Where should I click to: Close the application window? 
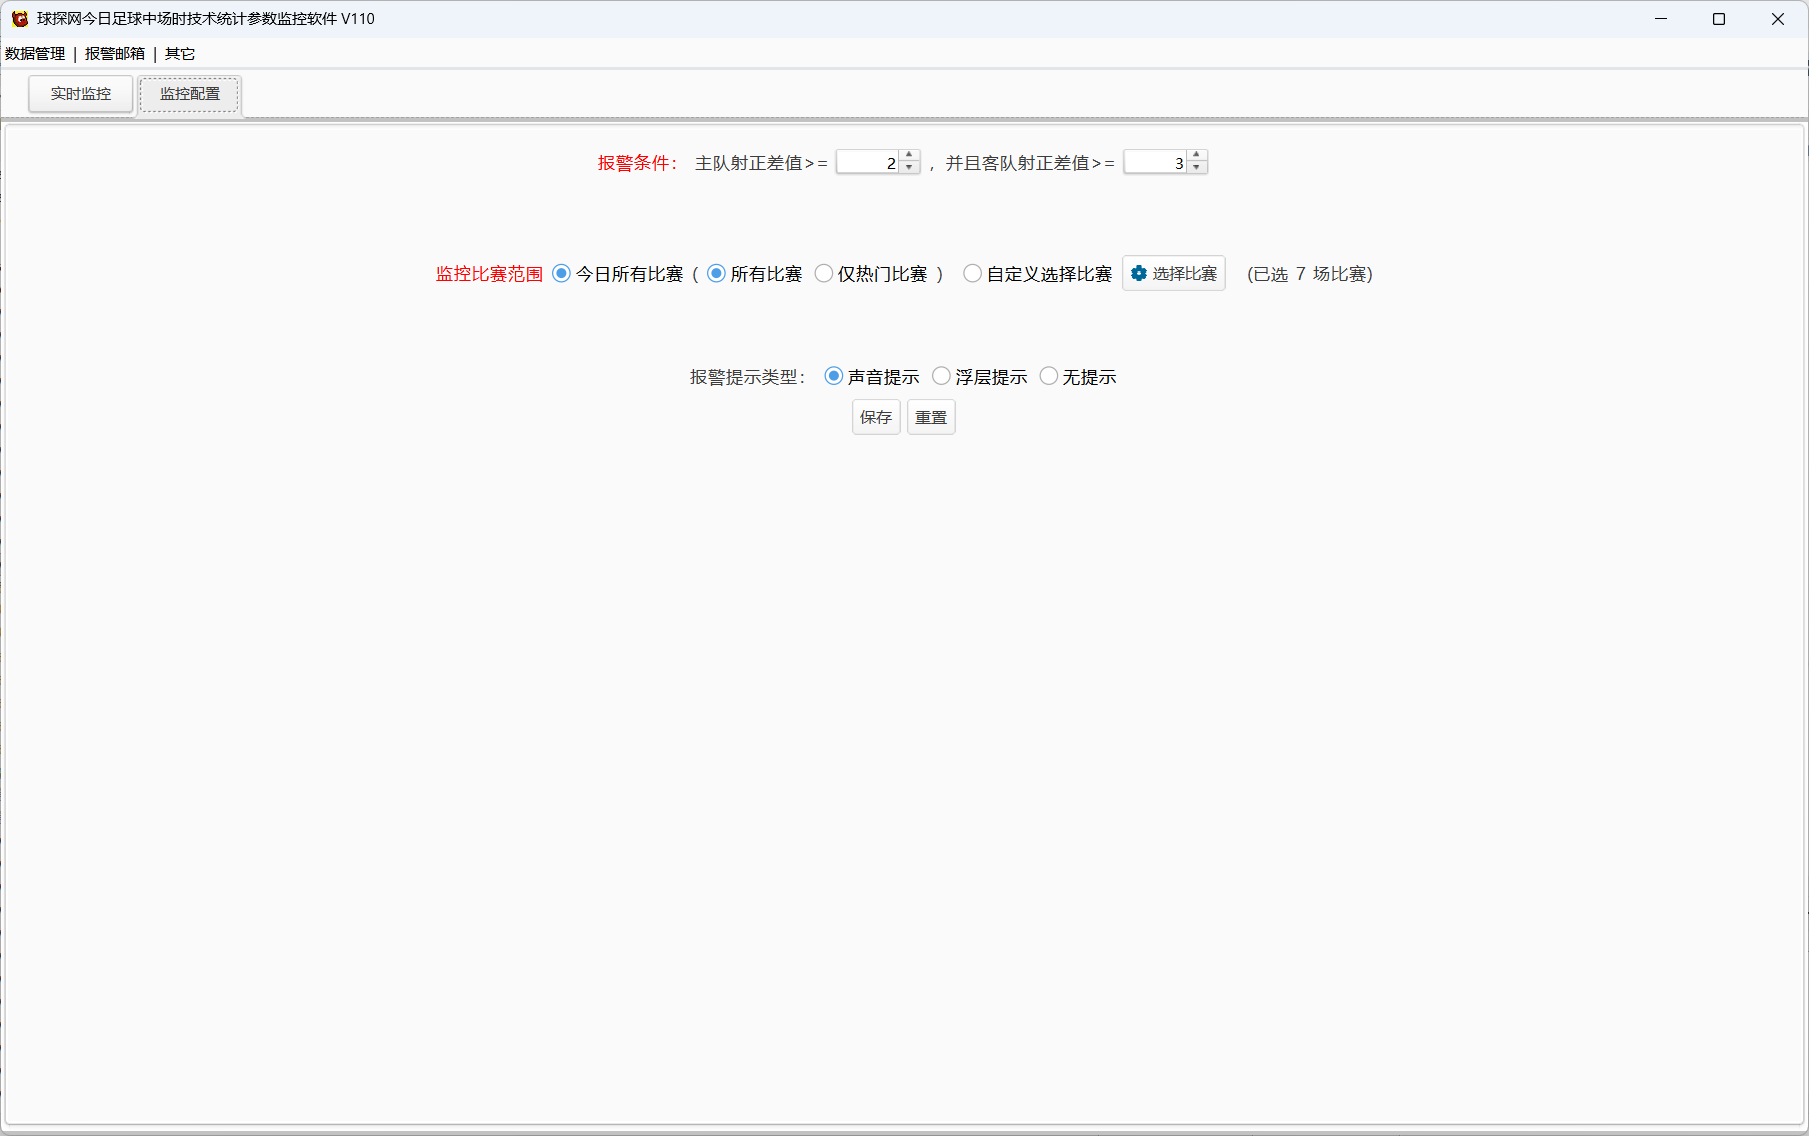1778,19
